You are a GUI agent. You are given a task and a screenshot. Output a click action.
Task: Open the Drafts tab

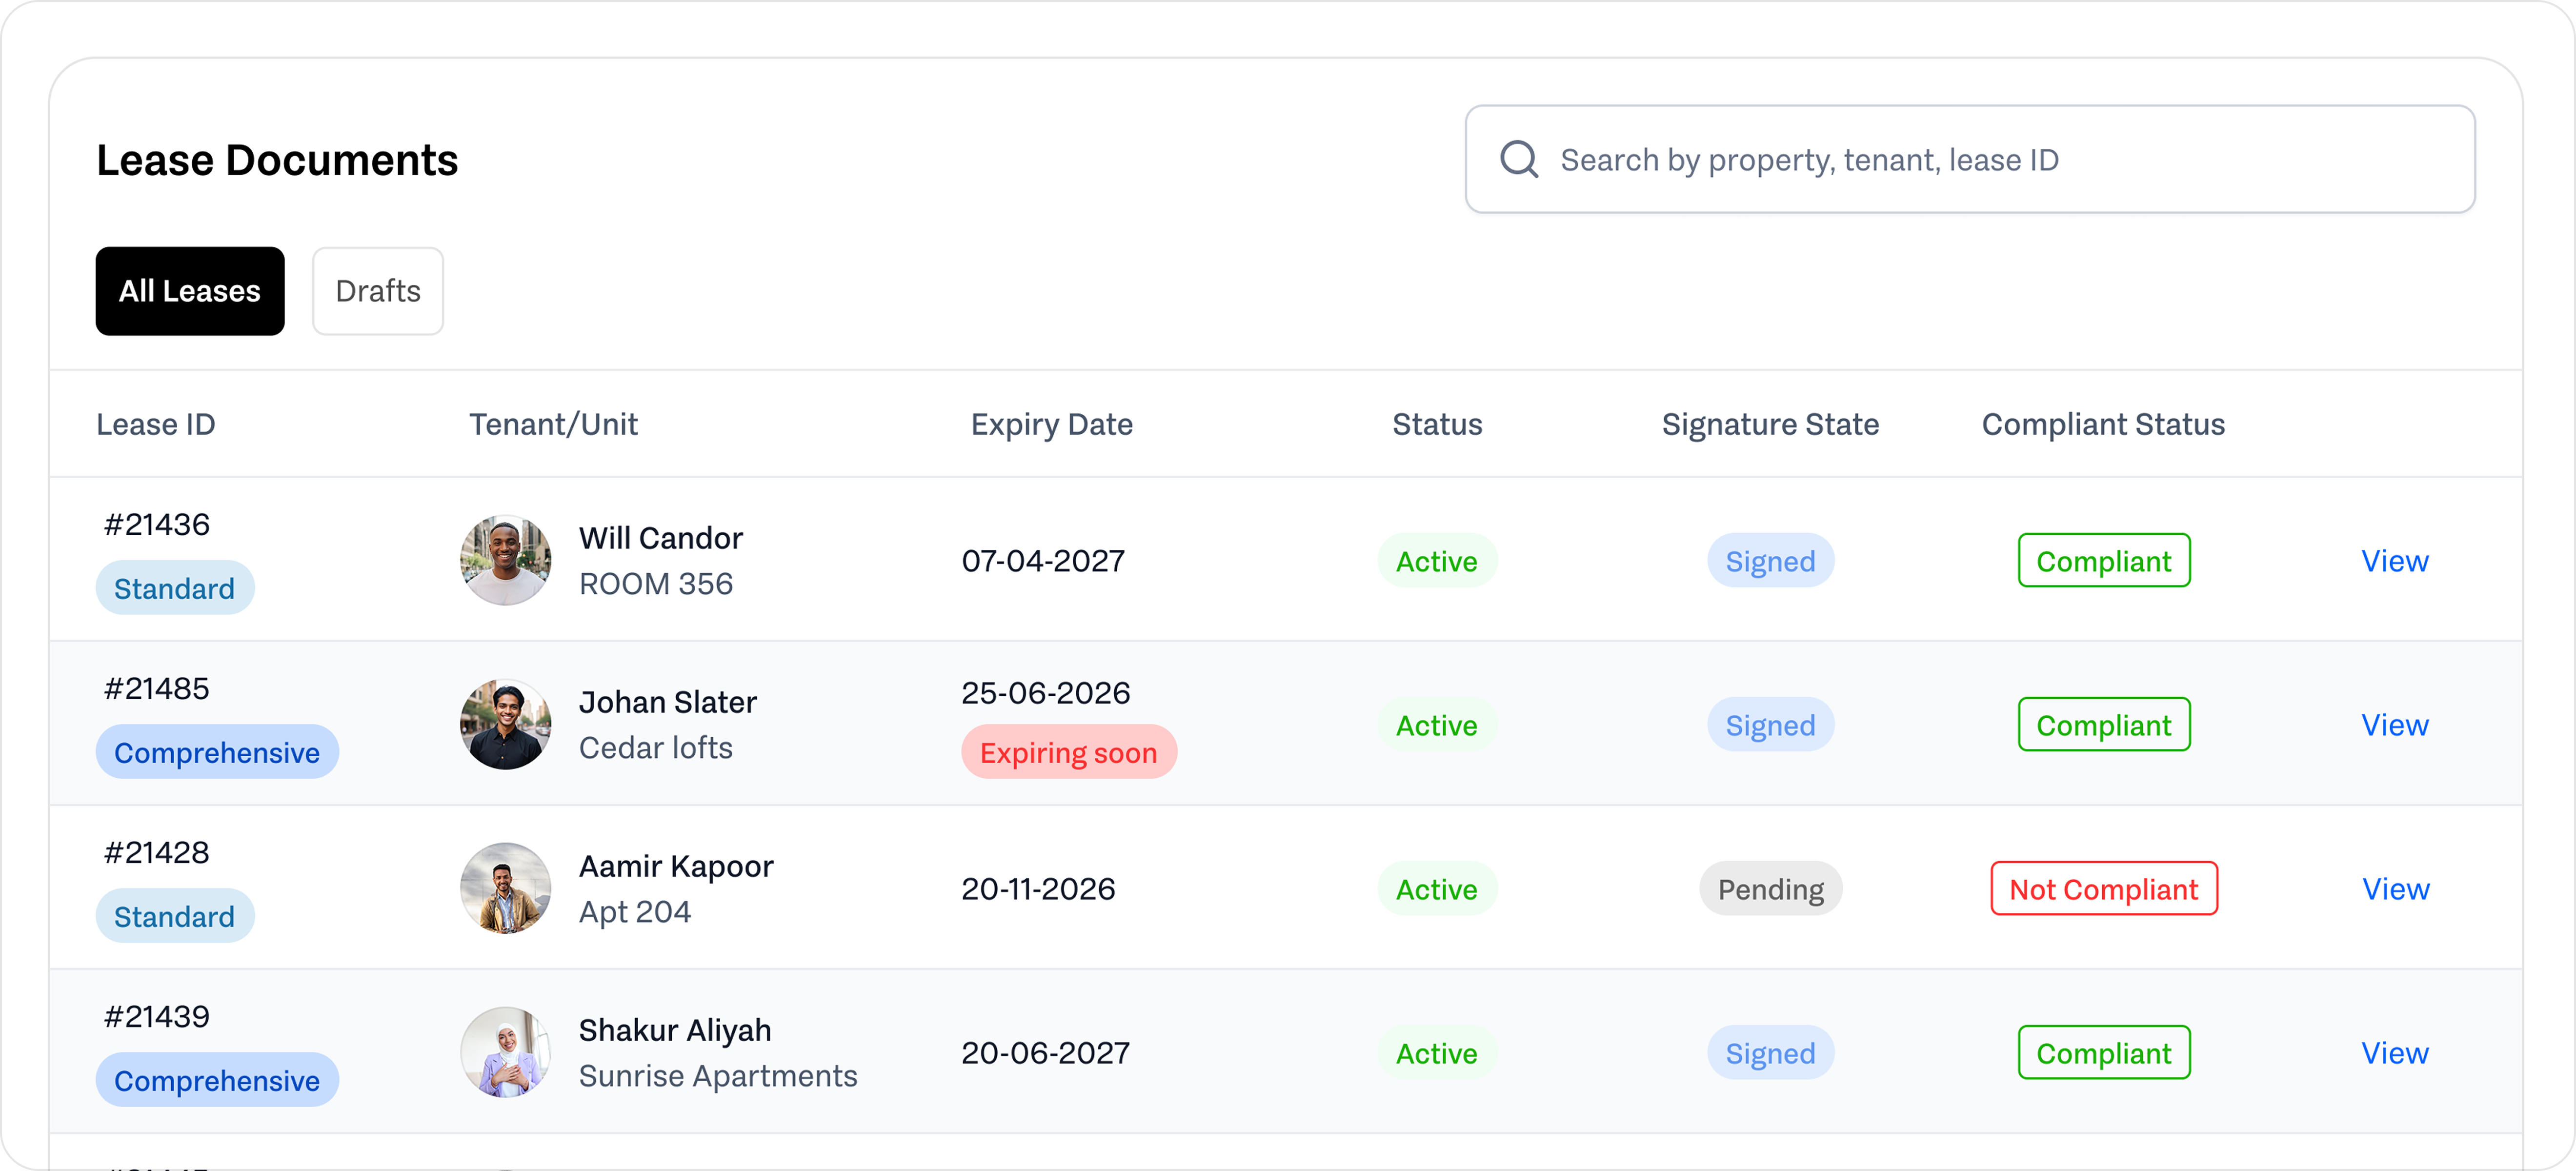378,291
